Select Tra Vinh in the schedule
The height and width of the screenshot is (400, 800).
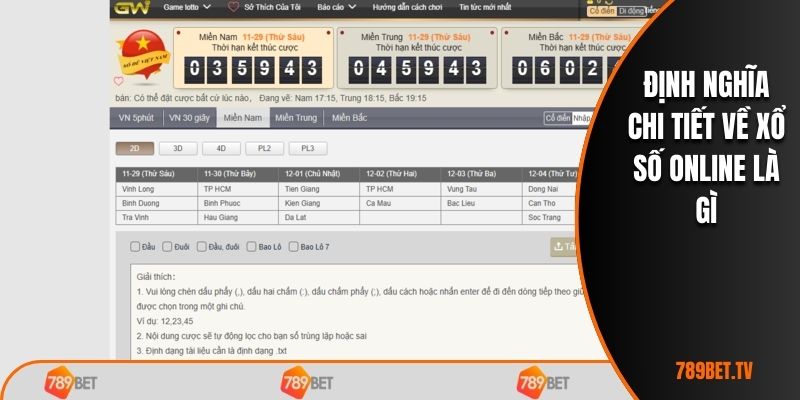(156, 217)
